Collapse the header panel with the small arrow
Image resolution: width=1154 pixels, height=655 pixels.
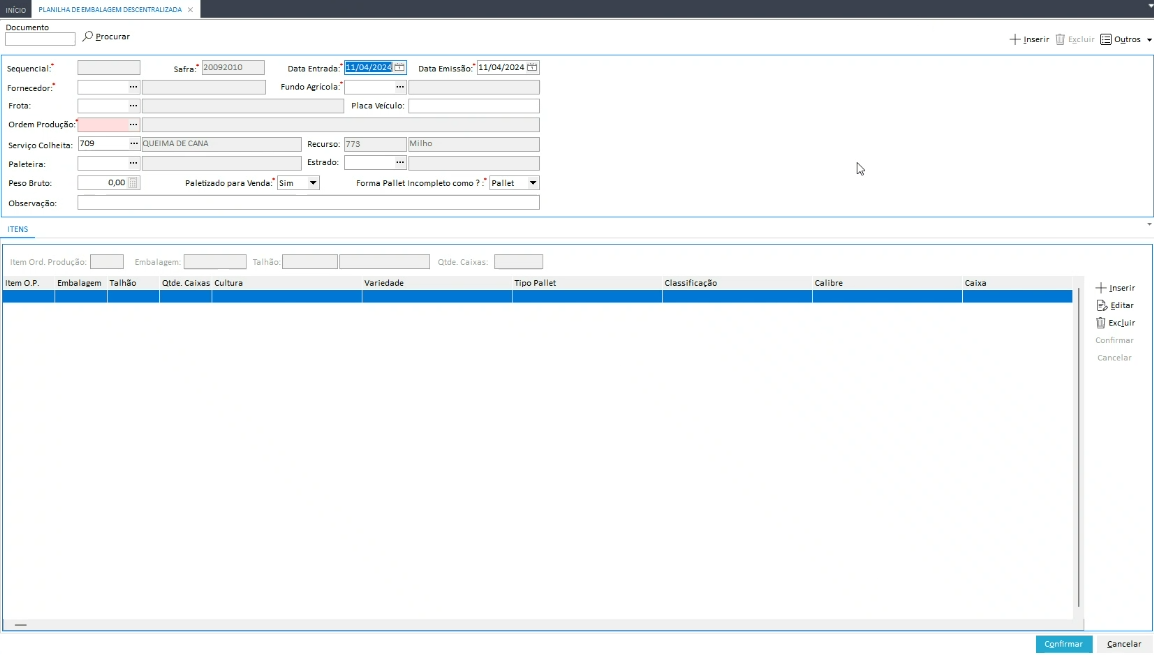point(1149,224)
